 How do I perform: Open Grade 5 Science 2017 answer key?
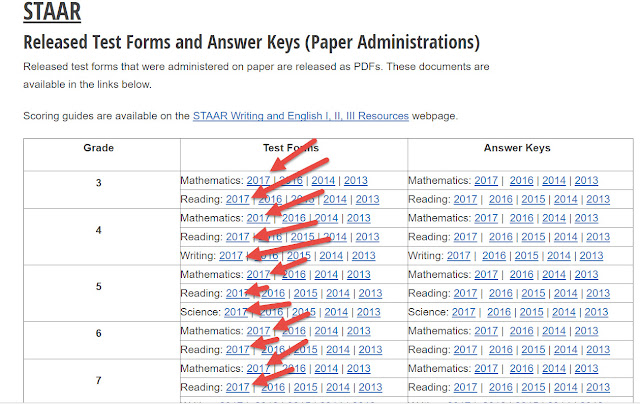[x=463, y=312]
